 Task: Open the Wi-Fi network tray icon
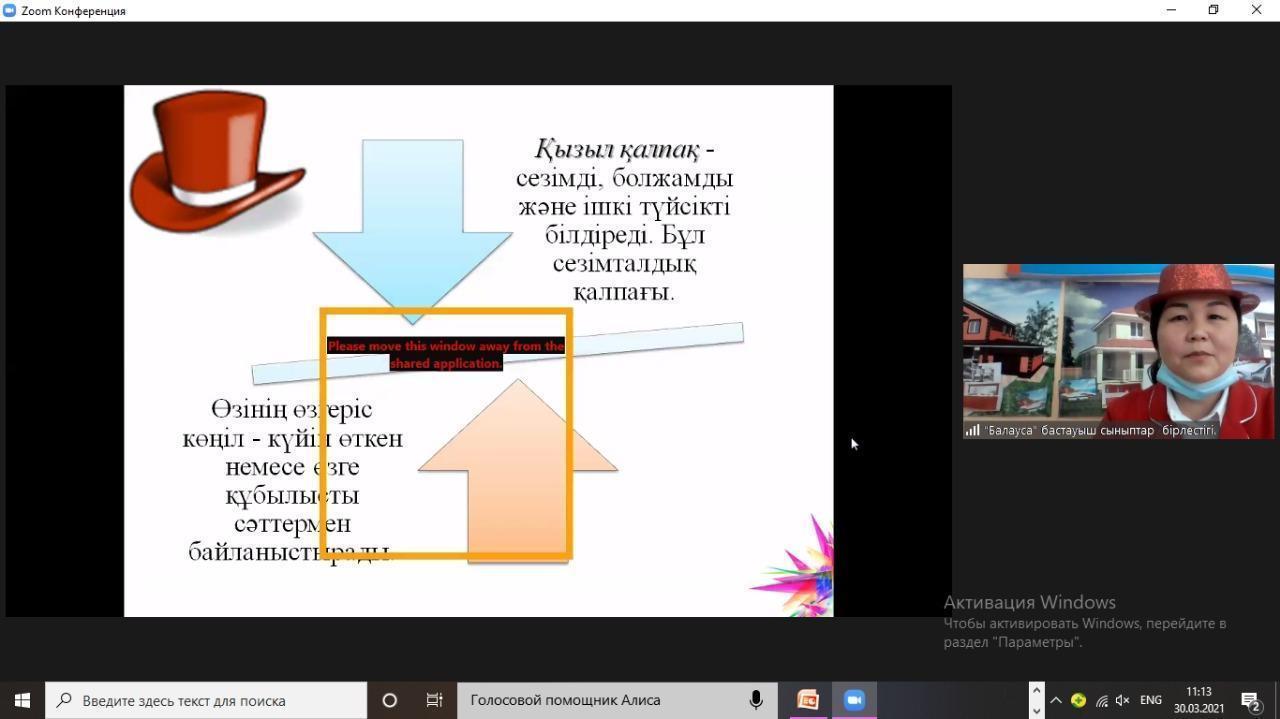point(1101,701)
